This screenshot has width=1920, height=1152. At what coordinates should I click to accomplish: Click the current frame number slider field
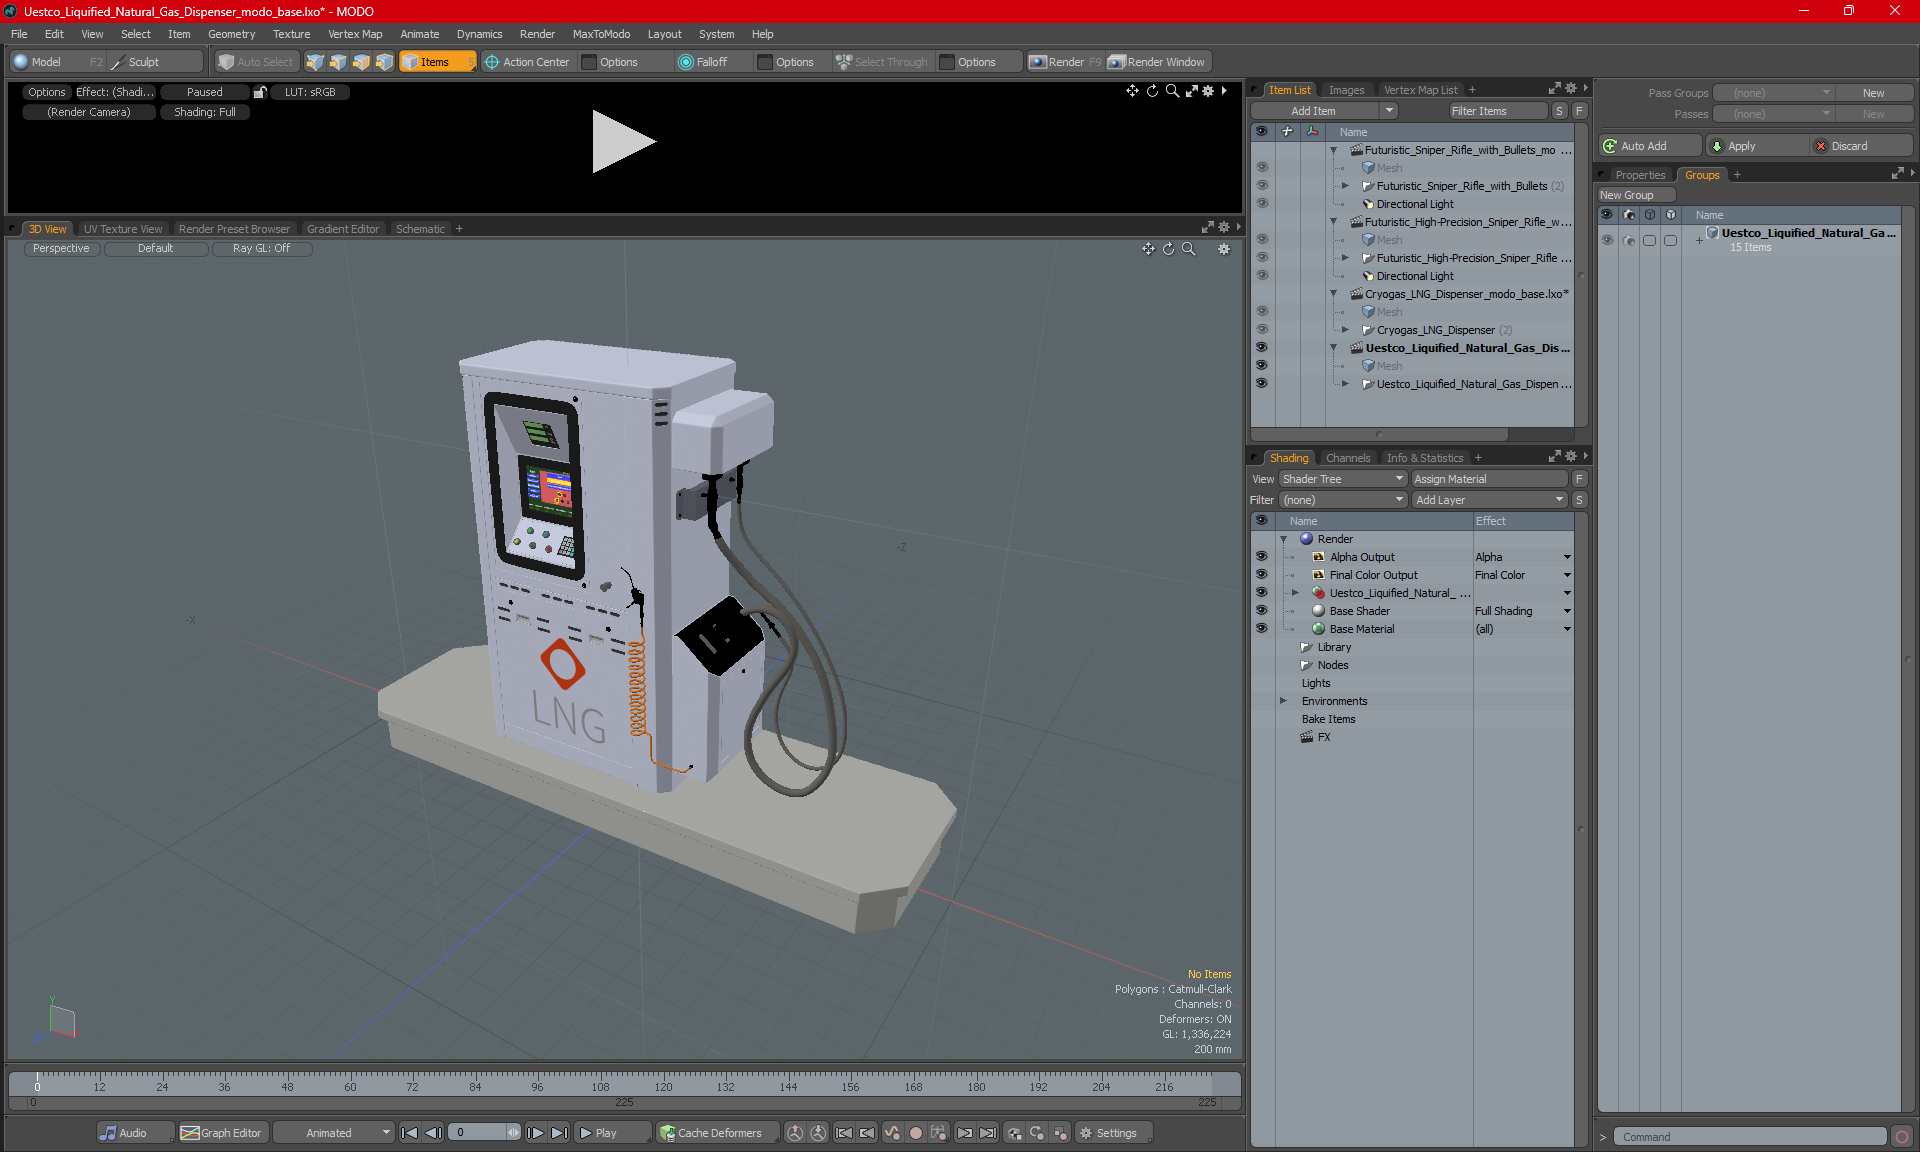[484, 1133]
